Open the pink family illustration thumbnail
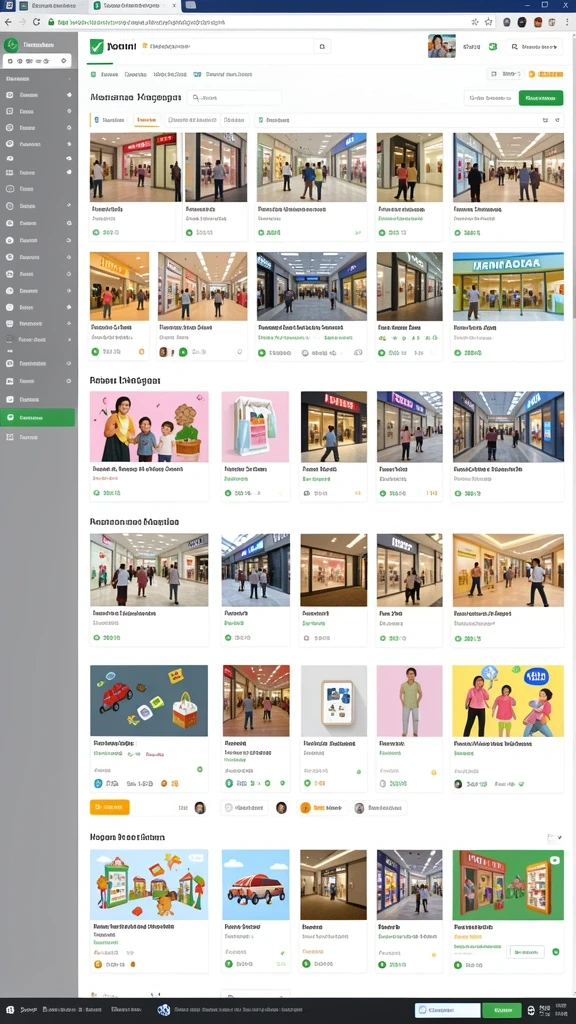Screen dimensions: 576x1024 tap(149, 426)
